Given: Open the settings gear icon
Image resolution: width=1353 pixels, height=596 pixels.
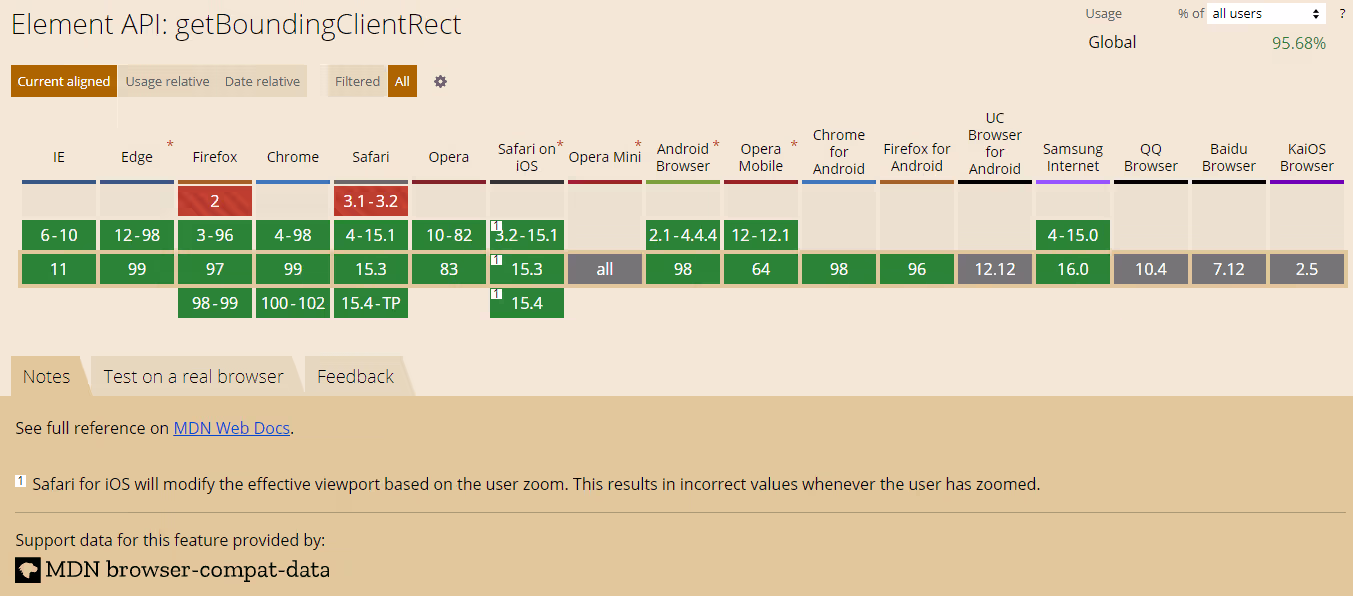Looking at the screenshot, I should coord(440,82).
